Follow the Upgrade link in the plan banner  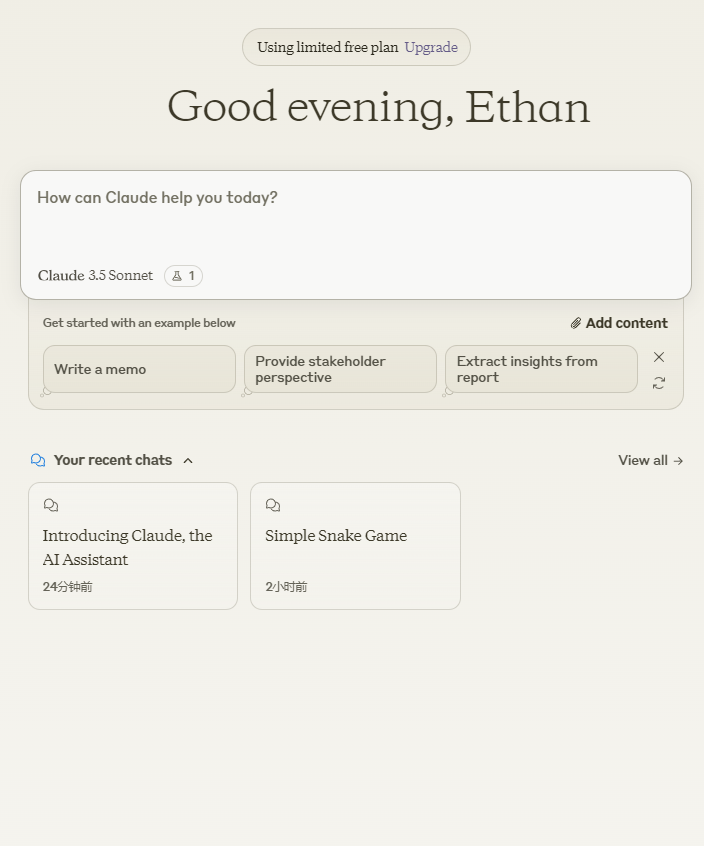click(x=431, y=47)
